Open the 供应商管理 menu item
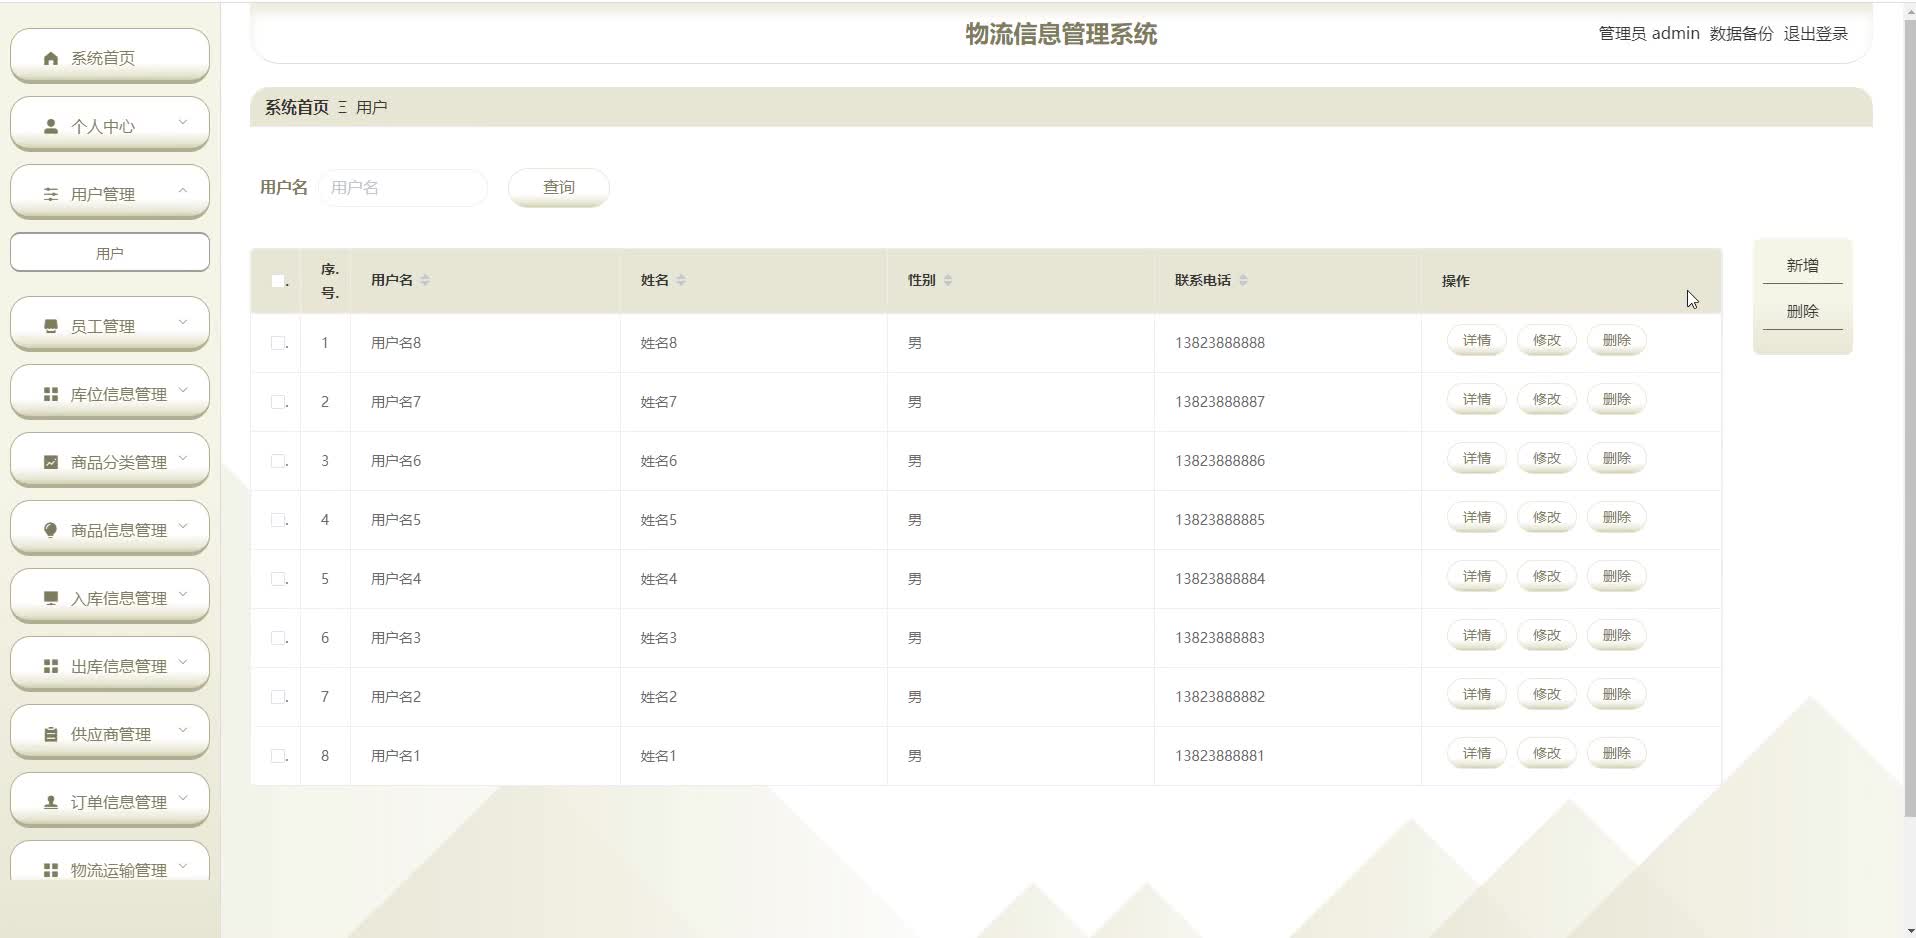Screen dimensions: 1916x938 coord(110,733)
